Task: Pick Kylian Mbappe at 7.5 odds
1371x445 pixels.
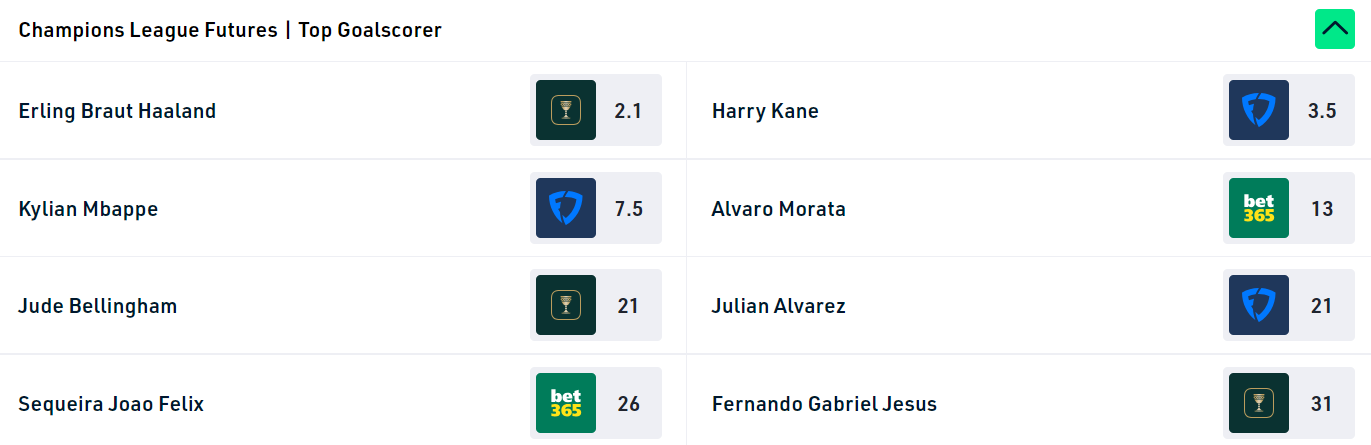Action: click(628, 208)
